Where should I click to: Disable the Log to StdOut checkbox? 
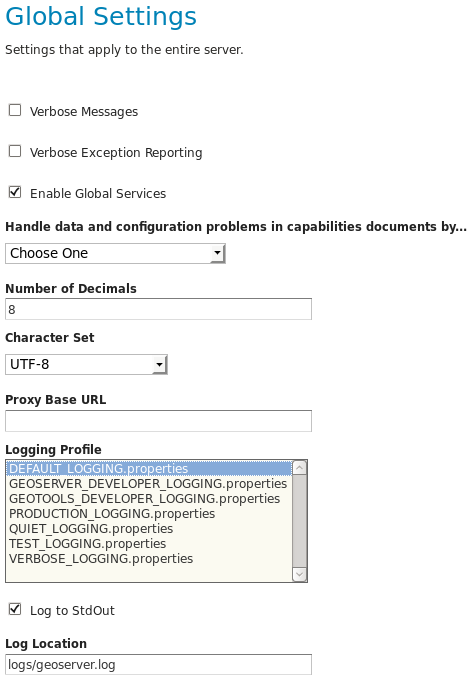(15, 609)
